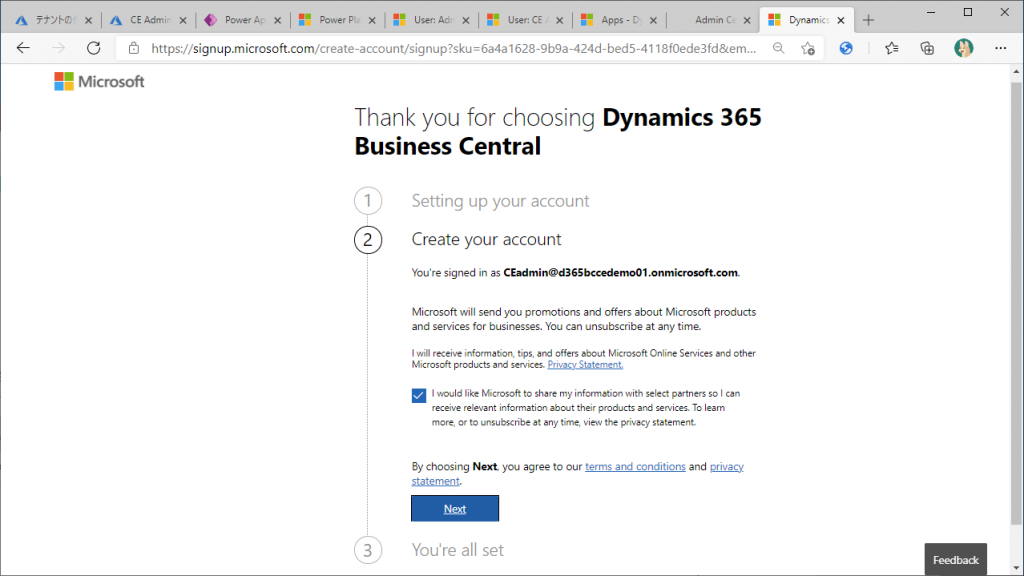Open the privacy statement link near Next
This screenshot has width=1024, height=576.
pyautogui.click(x=726, y=466)
